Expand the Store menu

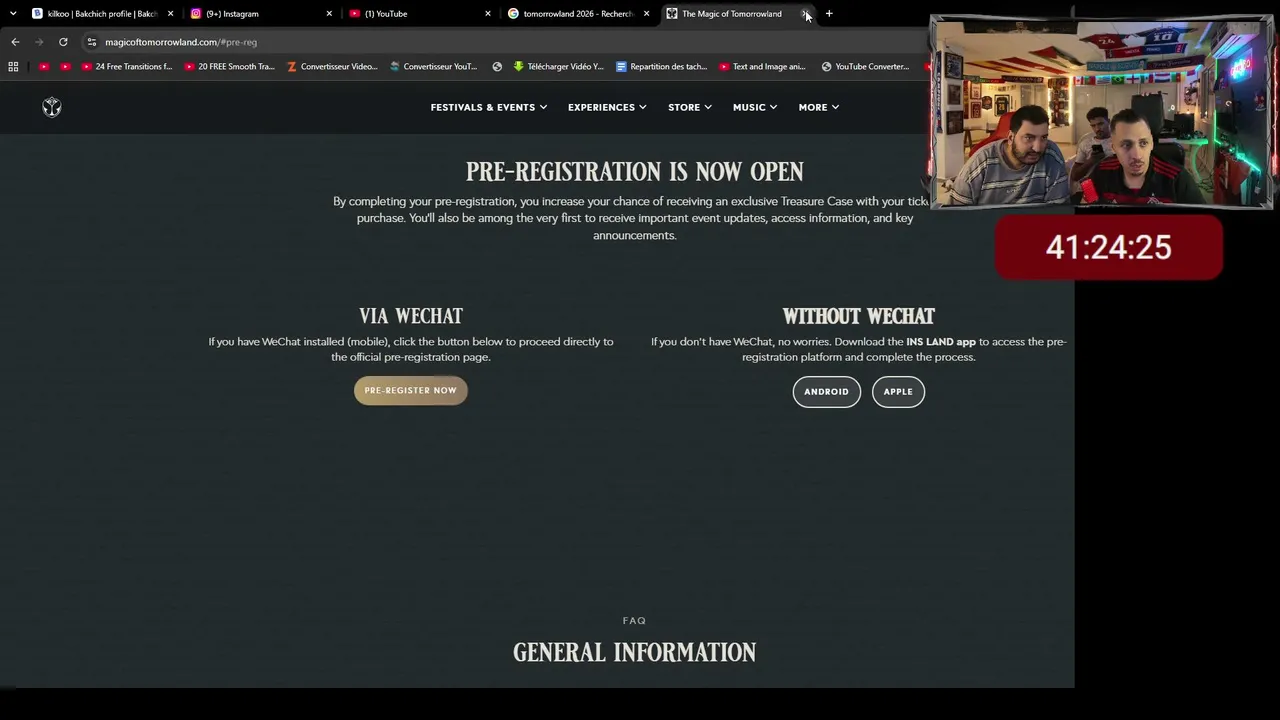(690, 107)
